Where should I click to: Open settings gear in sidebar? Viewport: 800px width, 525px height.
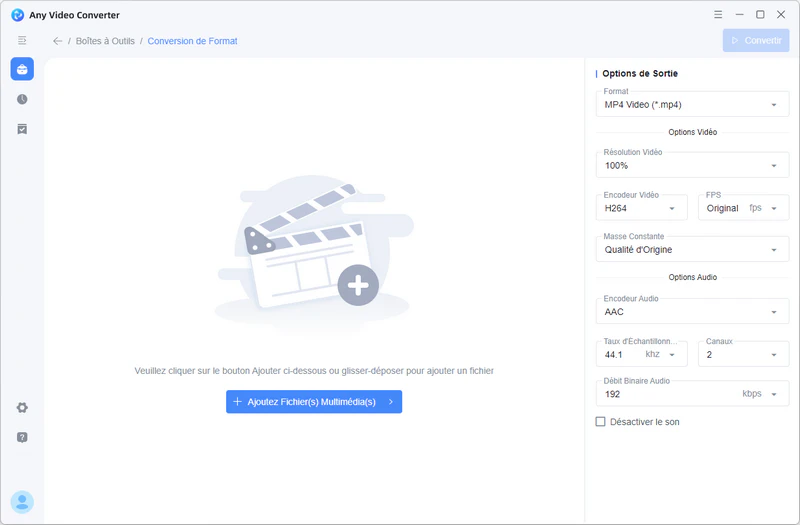[22, 408]
